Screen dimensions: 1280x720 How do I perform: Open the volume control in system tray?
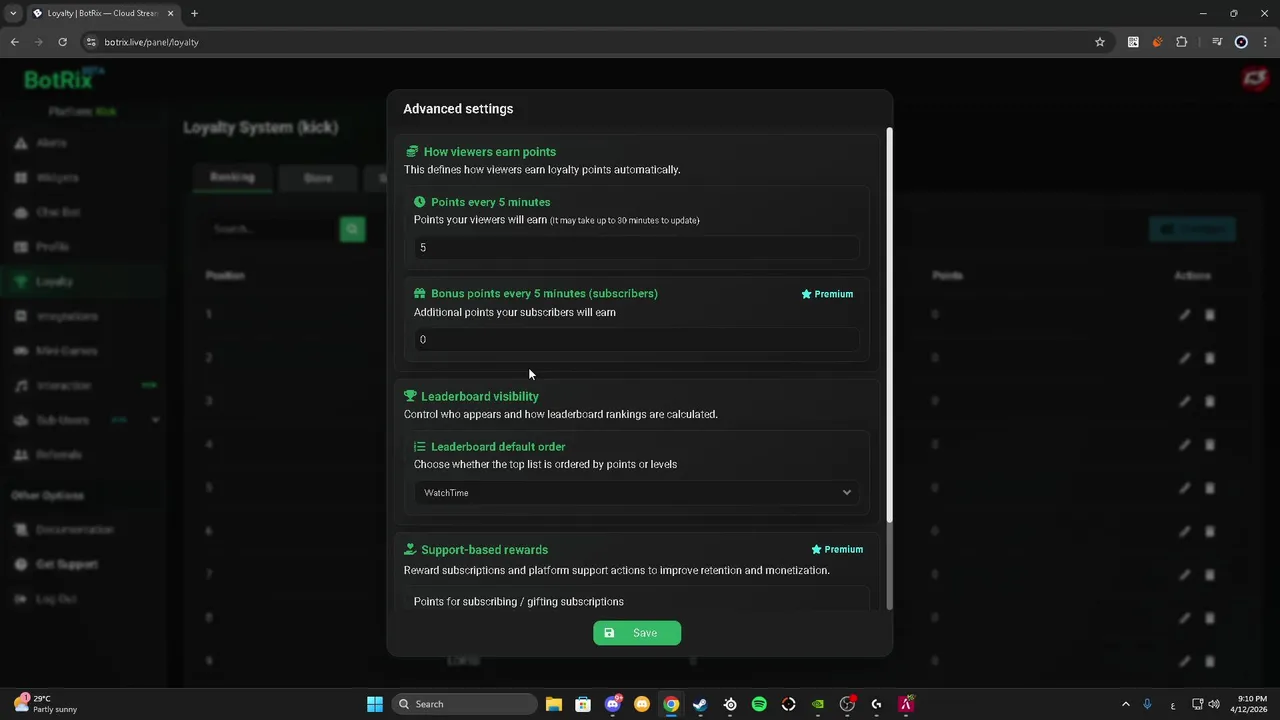coord(1214,704)
